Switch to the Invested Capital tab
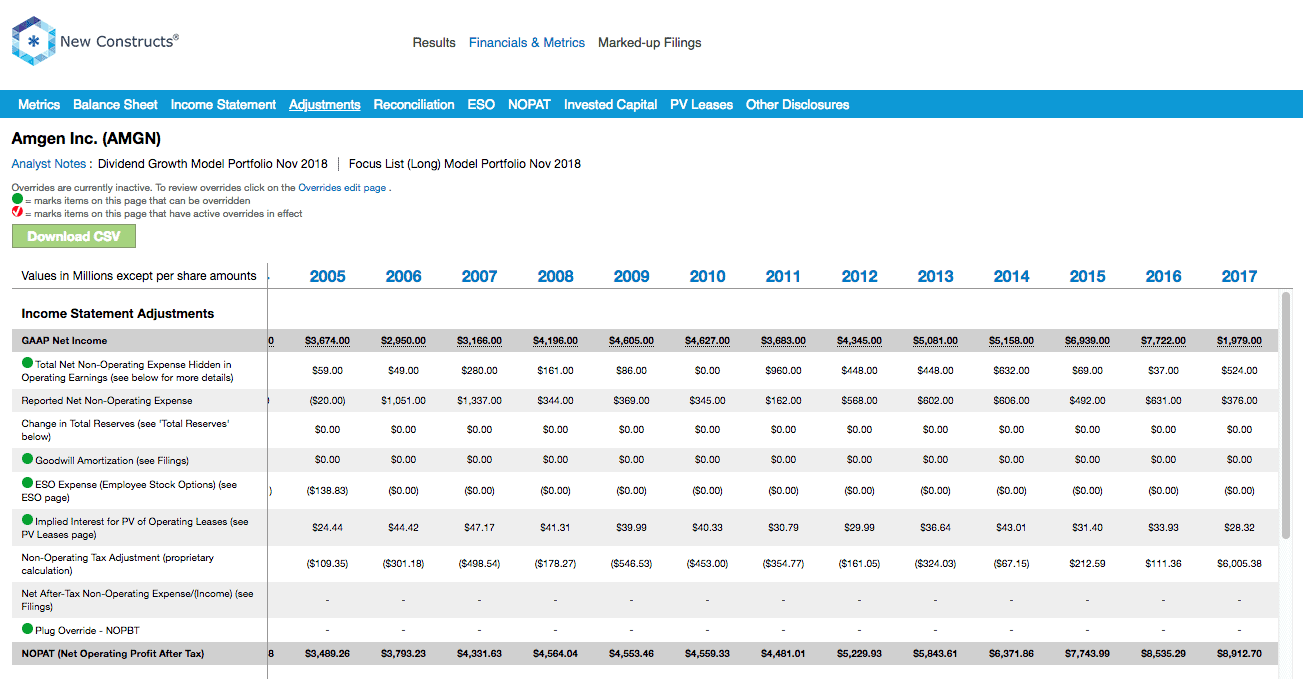Screen dimensions: 1303x679 point(611,104)
